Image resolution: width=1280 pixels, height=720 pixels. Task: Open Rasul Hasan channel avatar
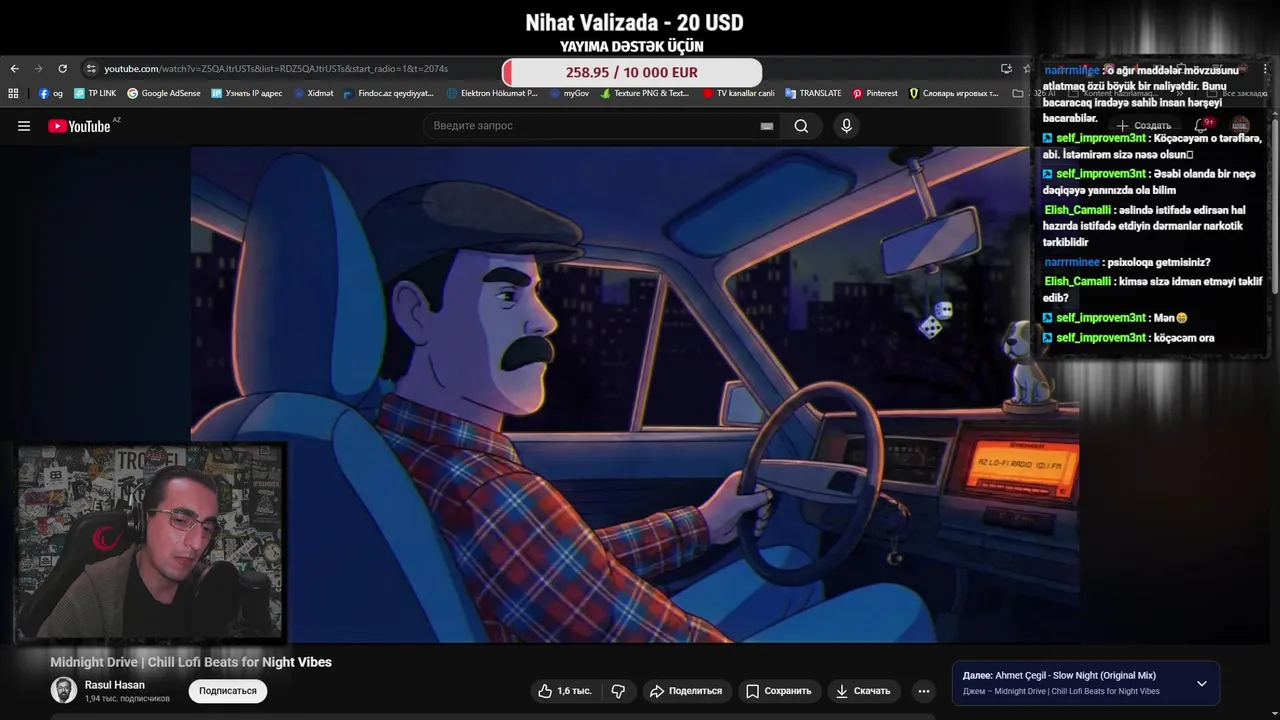tap(64, 690)
